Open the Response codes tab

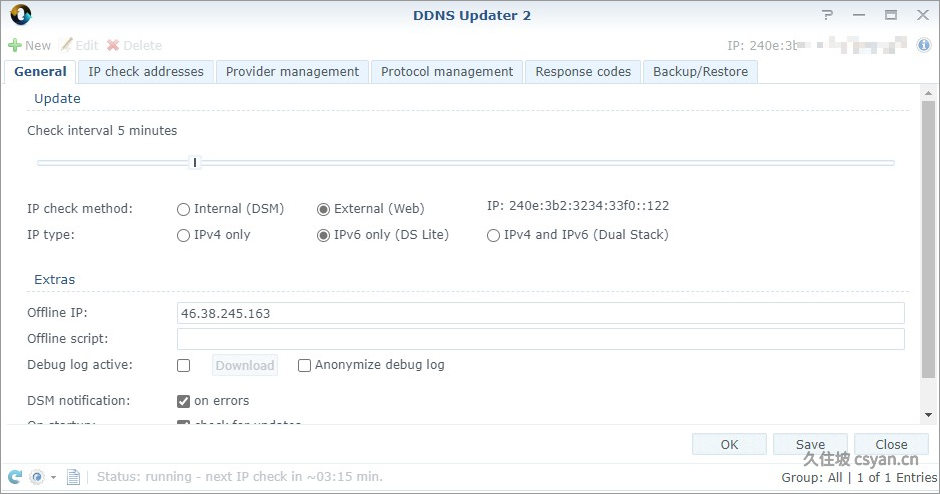(583, 72)
